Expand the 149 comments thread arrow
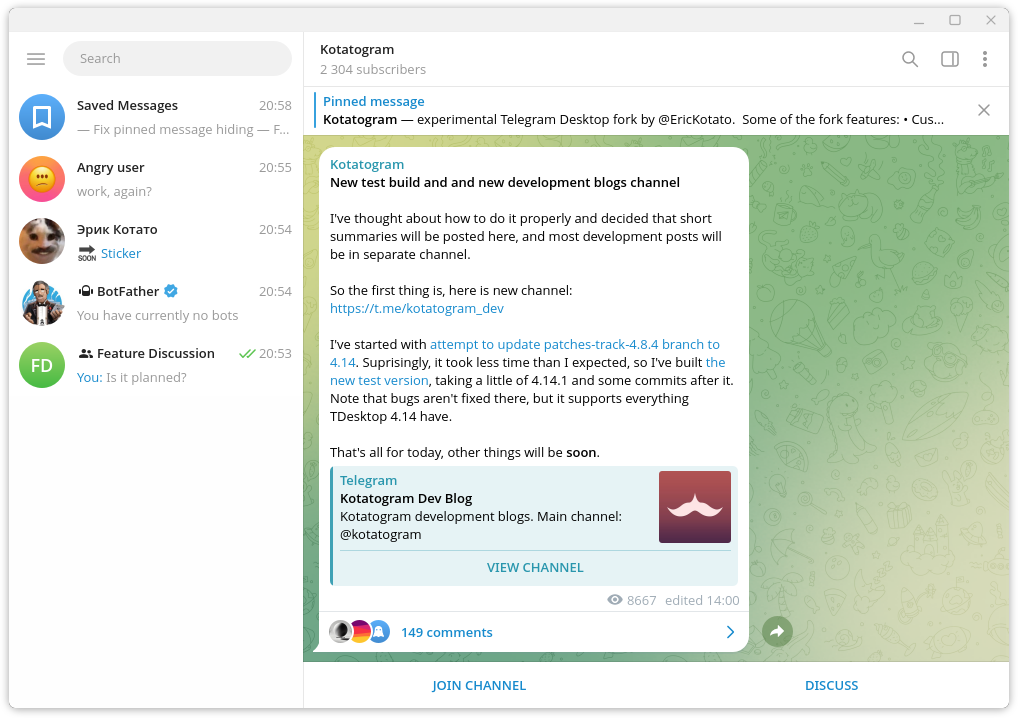The height and width of the screenshot is (718, 1018). click(729, 632)
